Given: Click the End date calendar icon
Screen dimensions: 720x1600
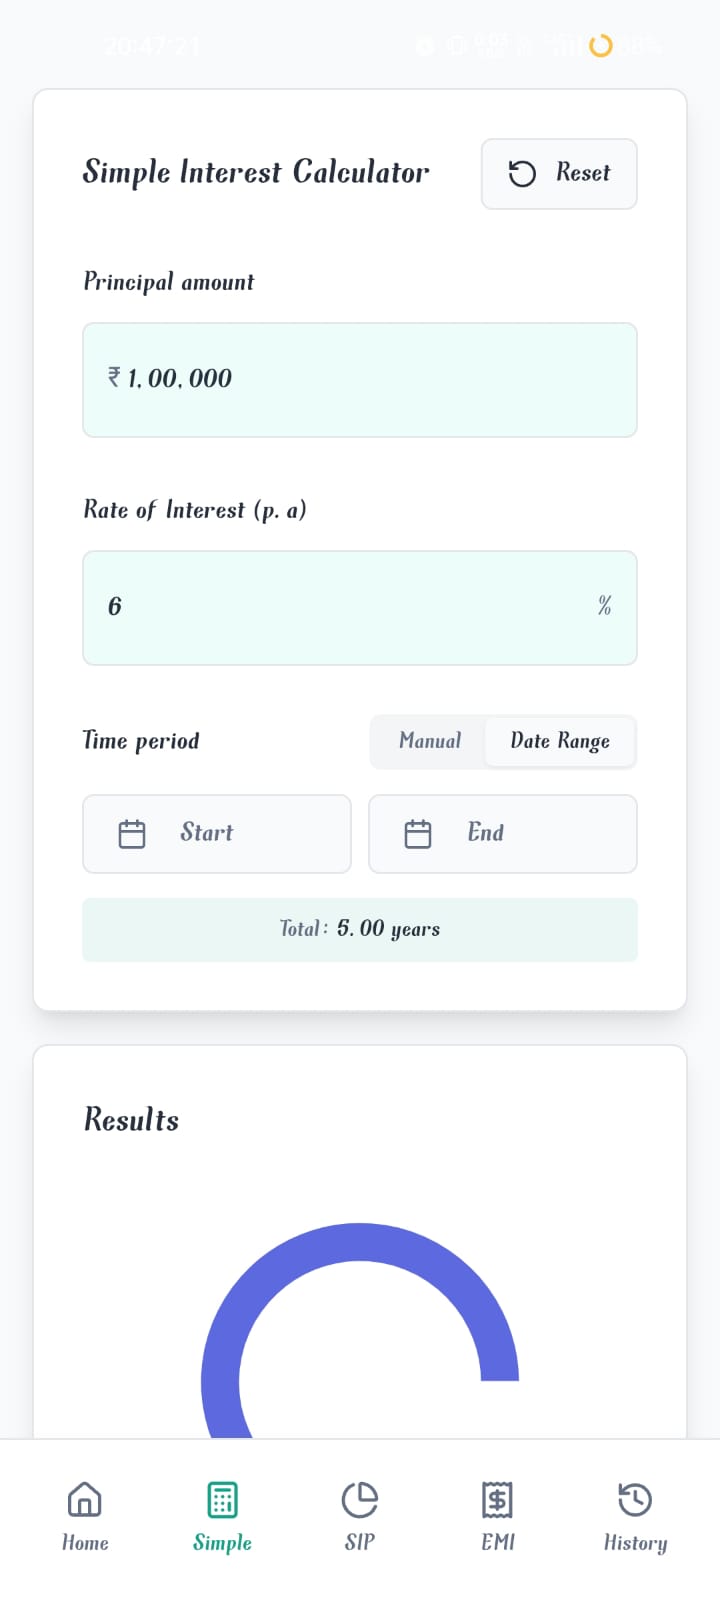Looking at the screenshot, I should [418, 833].
